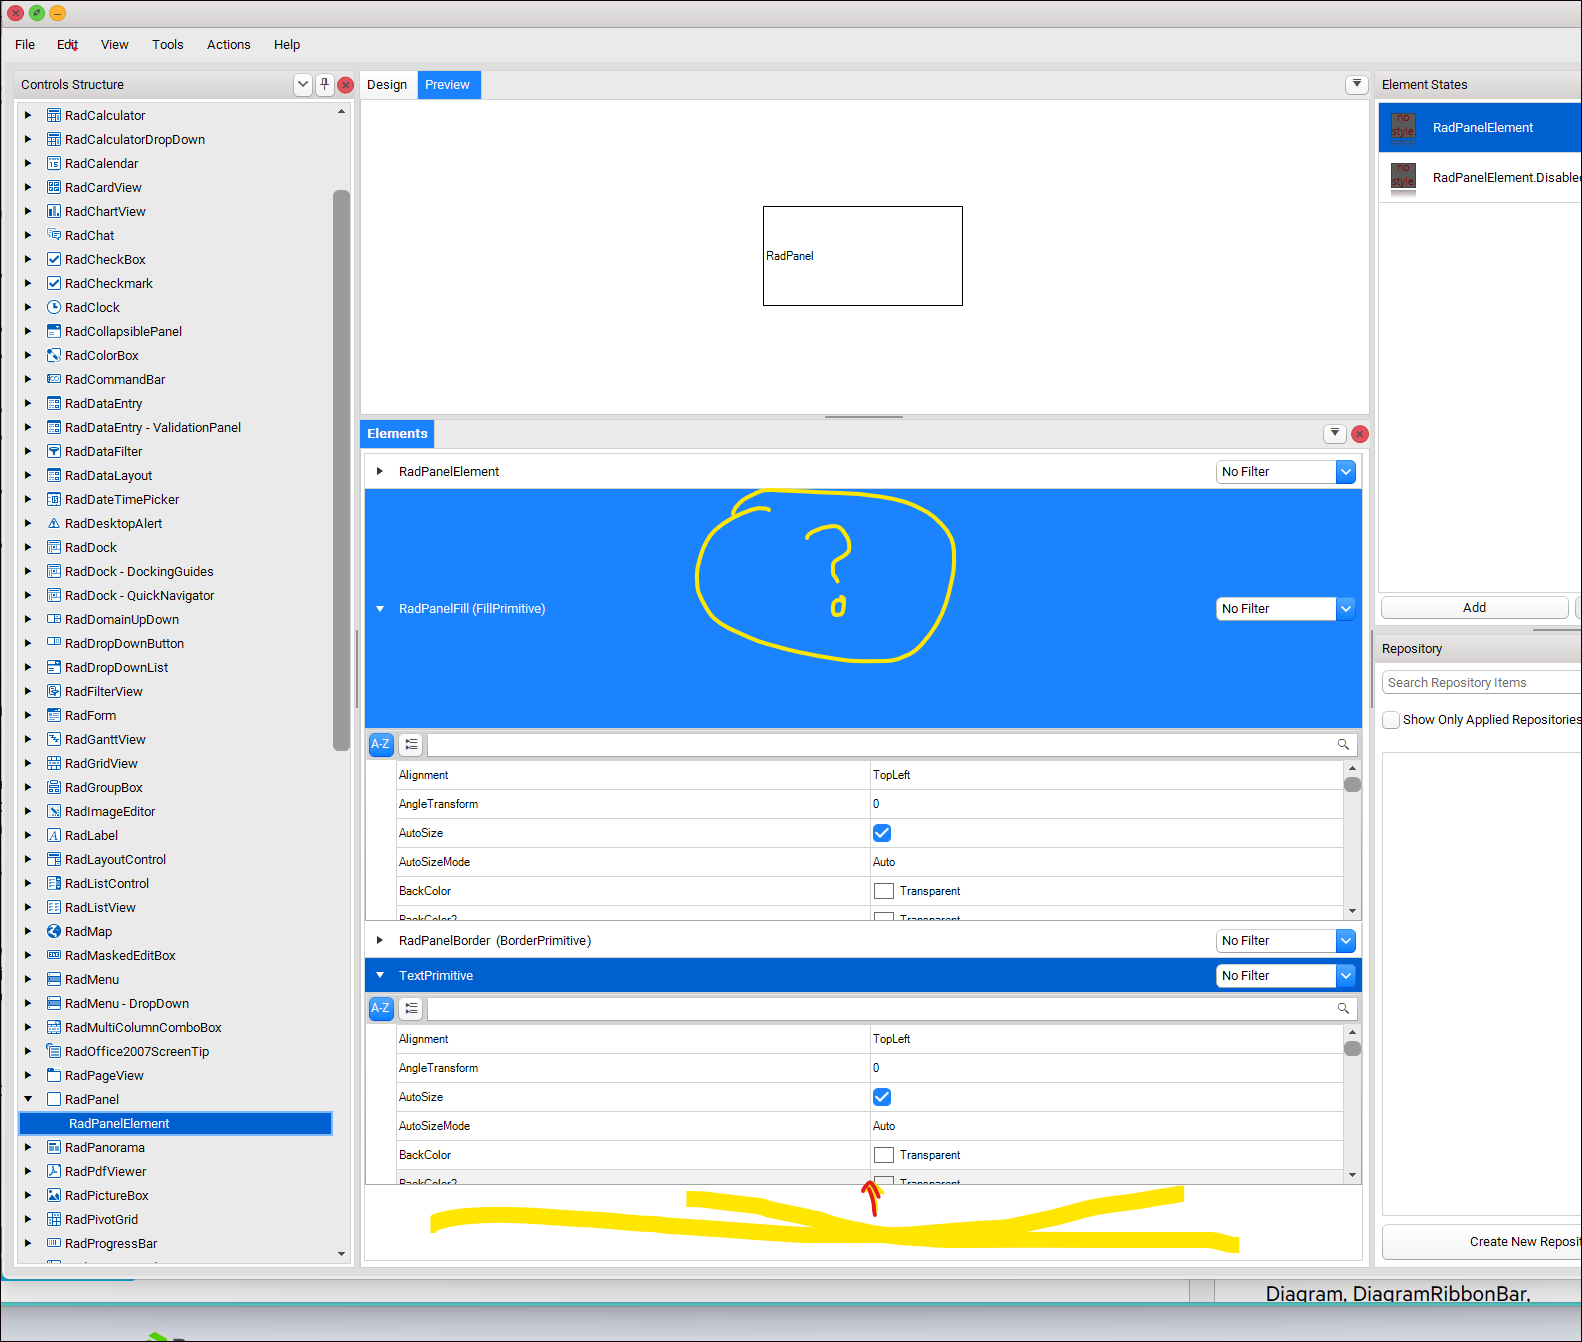Viewport: 1582px width, 1342px height.
Task: Open the Tools menu
Action: click(x=168, y=45)
